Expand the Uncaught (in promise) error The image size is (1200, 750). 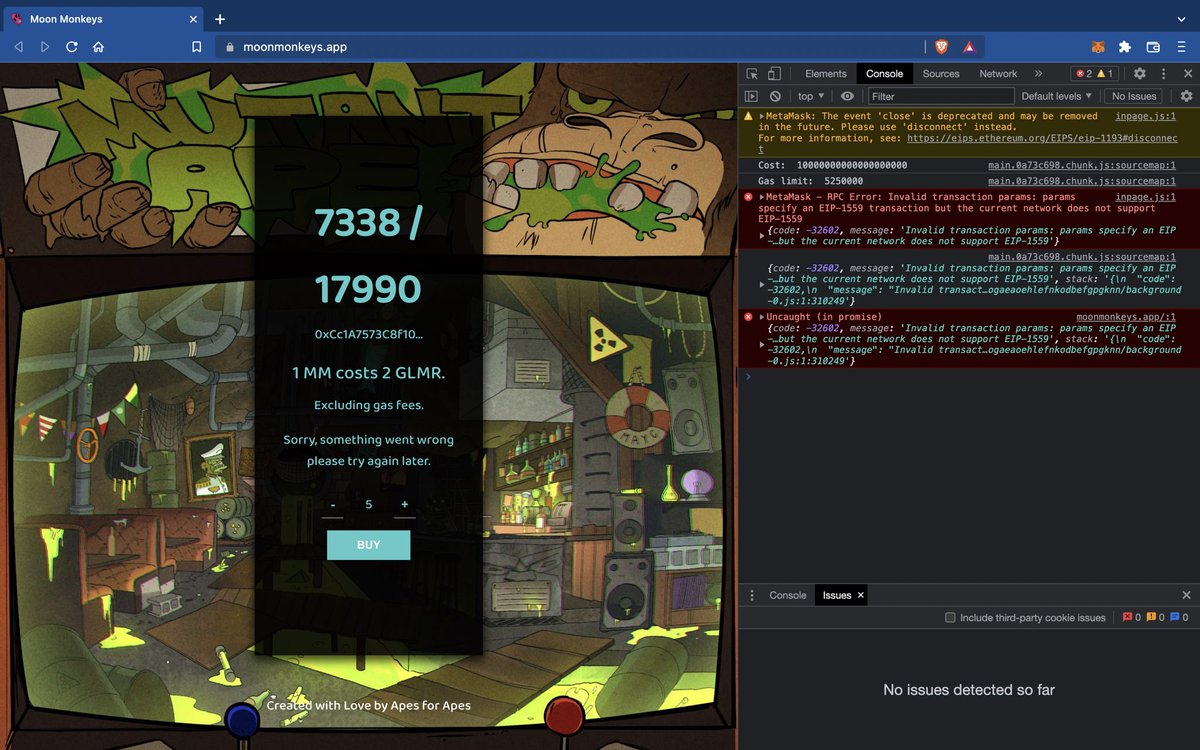[761, 317]
